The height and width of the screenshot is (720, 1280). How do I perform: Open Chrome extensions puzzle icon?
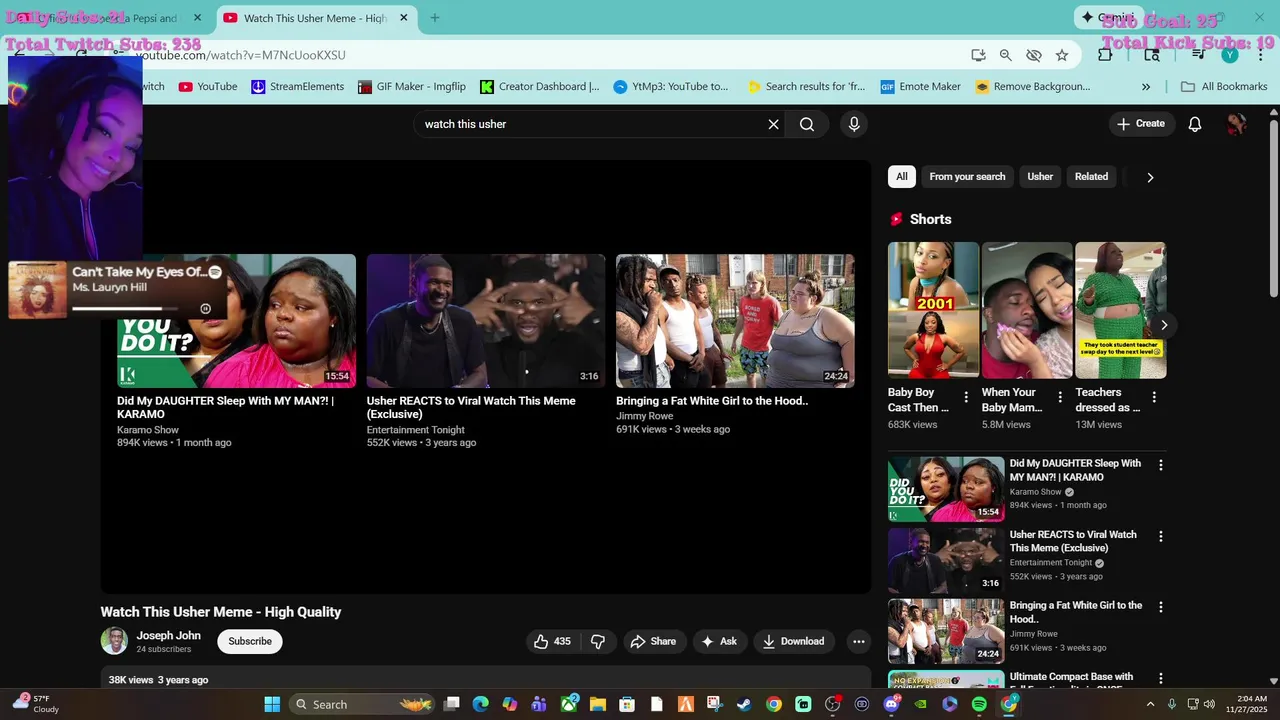click(x=1105, y=55)
